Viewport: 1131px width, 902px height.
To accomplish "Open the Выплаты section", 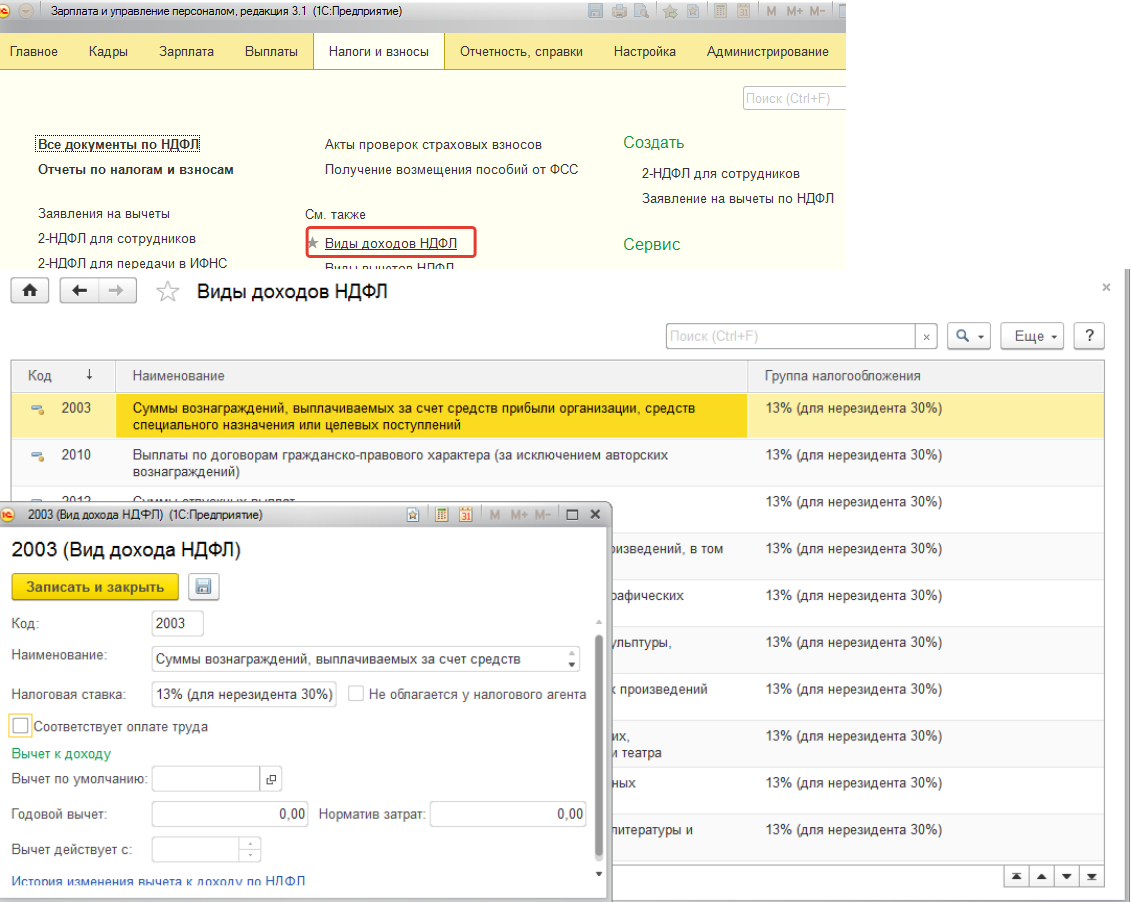I will point(271,52).
